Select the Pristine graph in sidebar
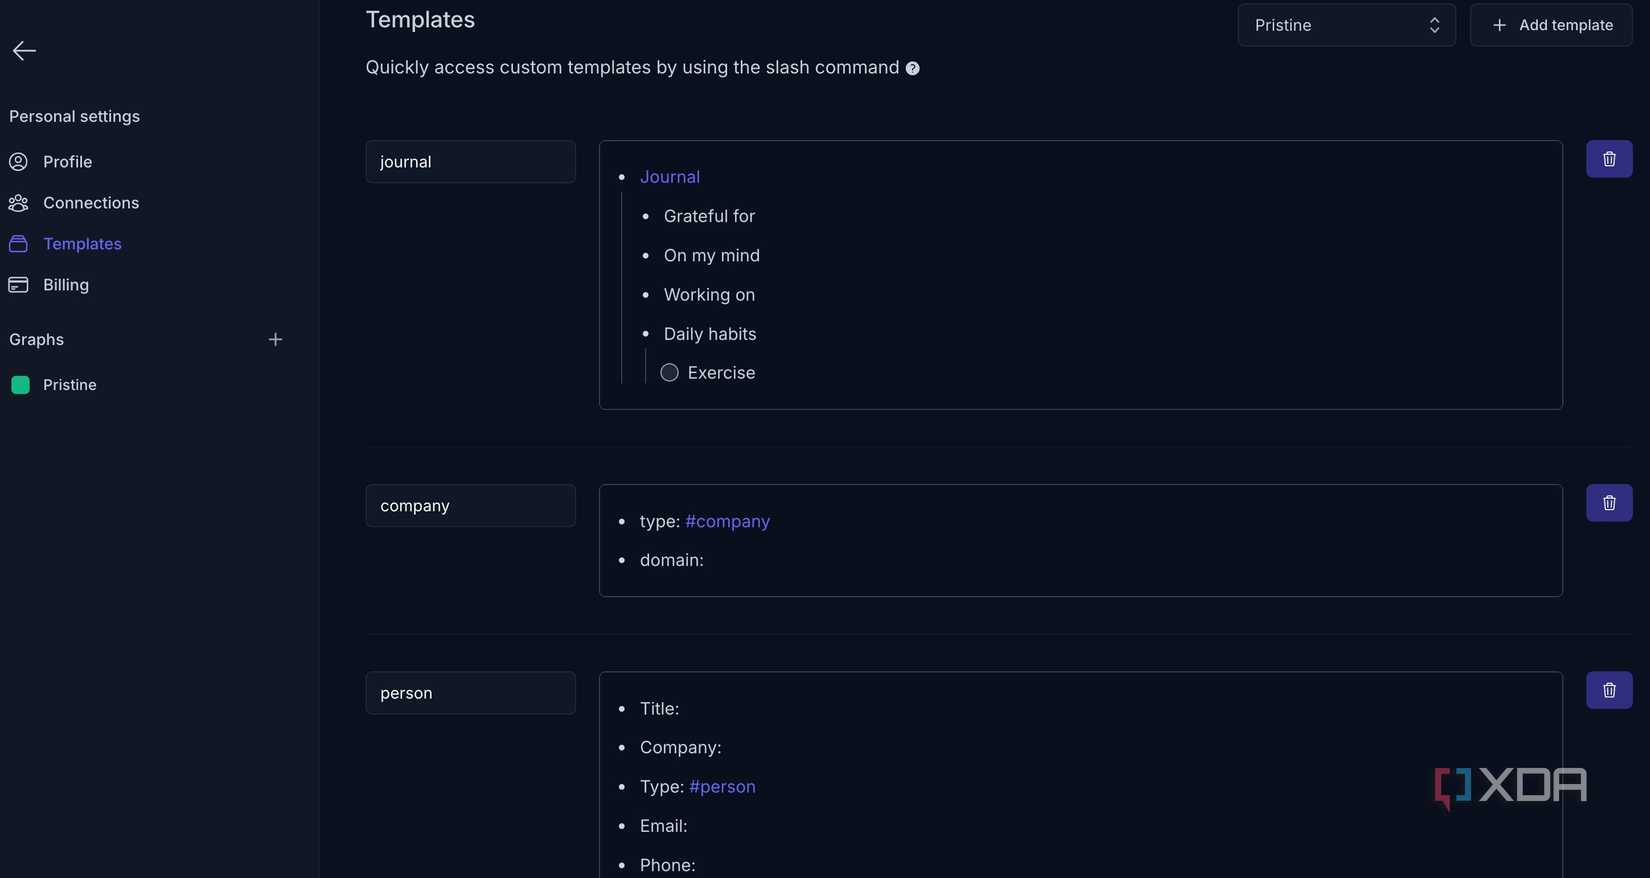Screen dimensions: 1650x878 coord(70,384)
